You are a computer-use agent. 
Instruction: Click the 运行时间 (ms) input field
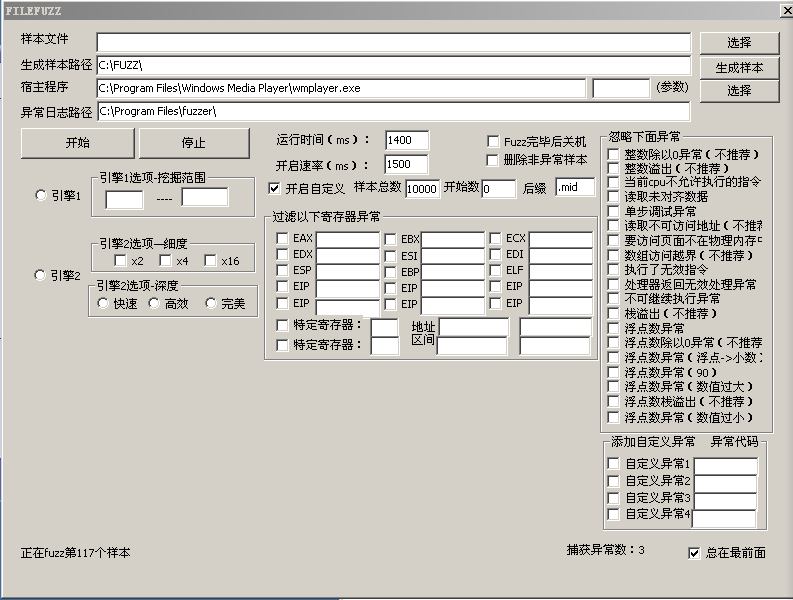click(x=406, y=141)
